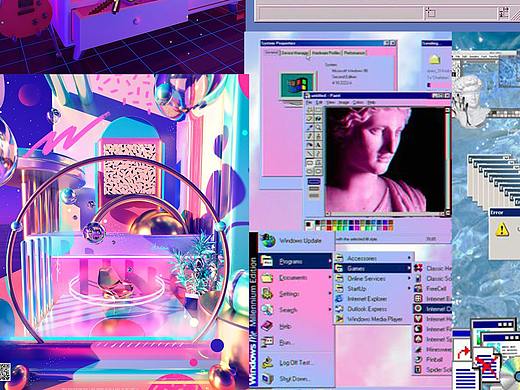Open the File menu in Paint
The height and width of the screenshot is (390, 520).
point(310,102)
